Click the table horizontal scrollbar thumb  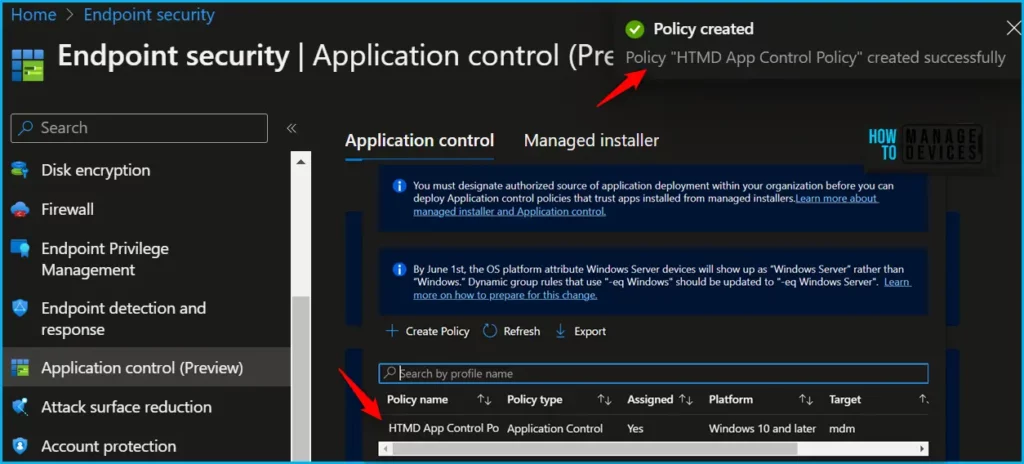click(x=595, y=448)
